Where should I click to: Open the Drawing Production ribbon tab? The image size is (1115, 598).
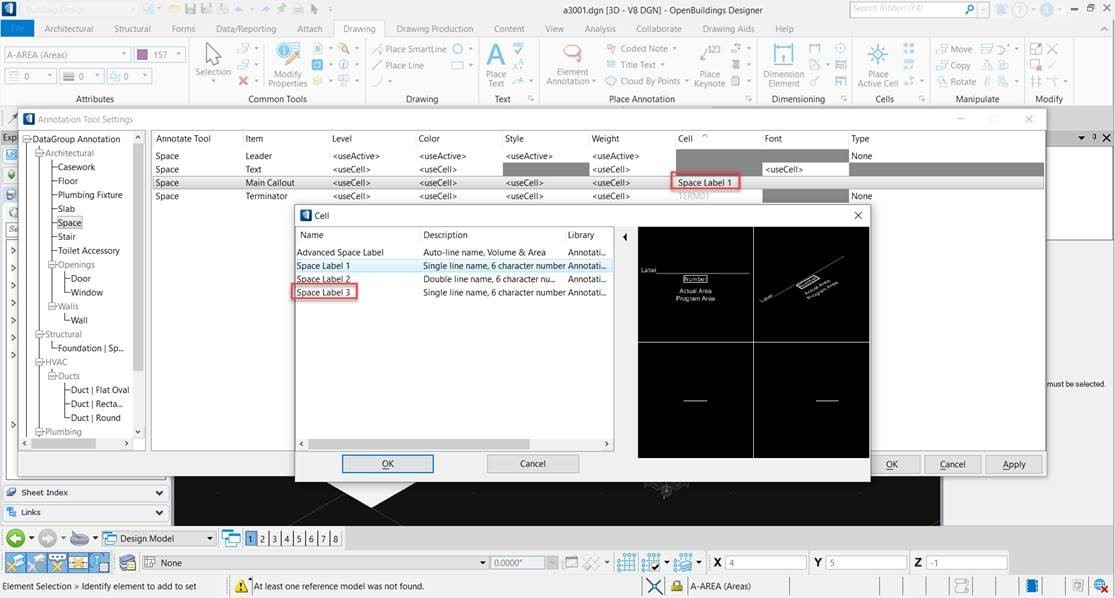pyautogui.click(x=434, y=28)
